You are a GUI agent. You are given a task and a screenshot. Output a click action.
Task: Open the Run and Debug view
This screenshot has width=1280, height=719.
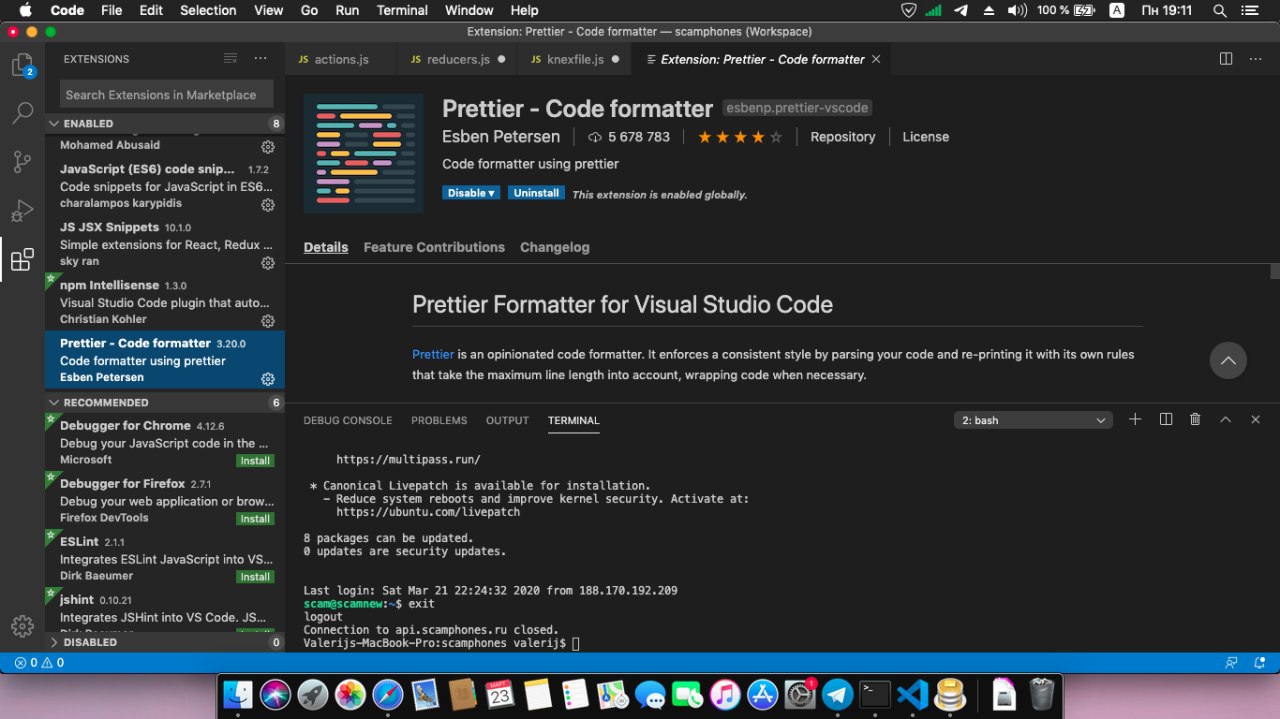[x=22, y=211]
